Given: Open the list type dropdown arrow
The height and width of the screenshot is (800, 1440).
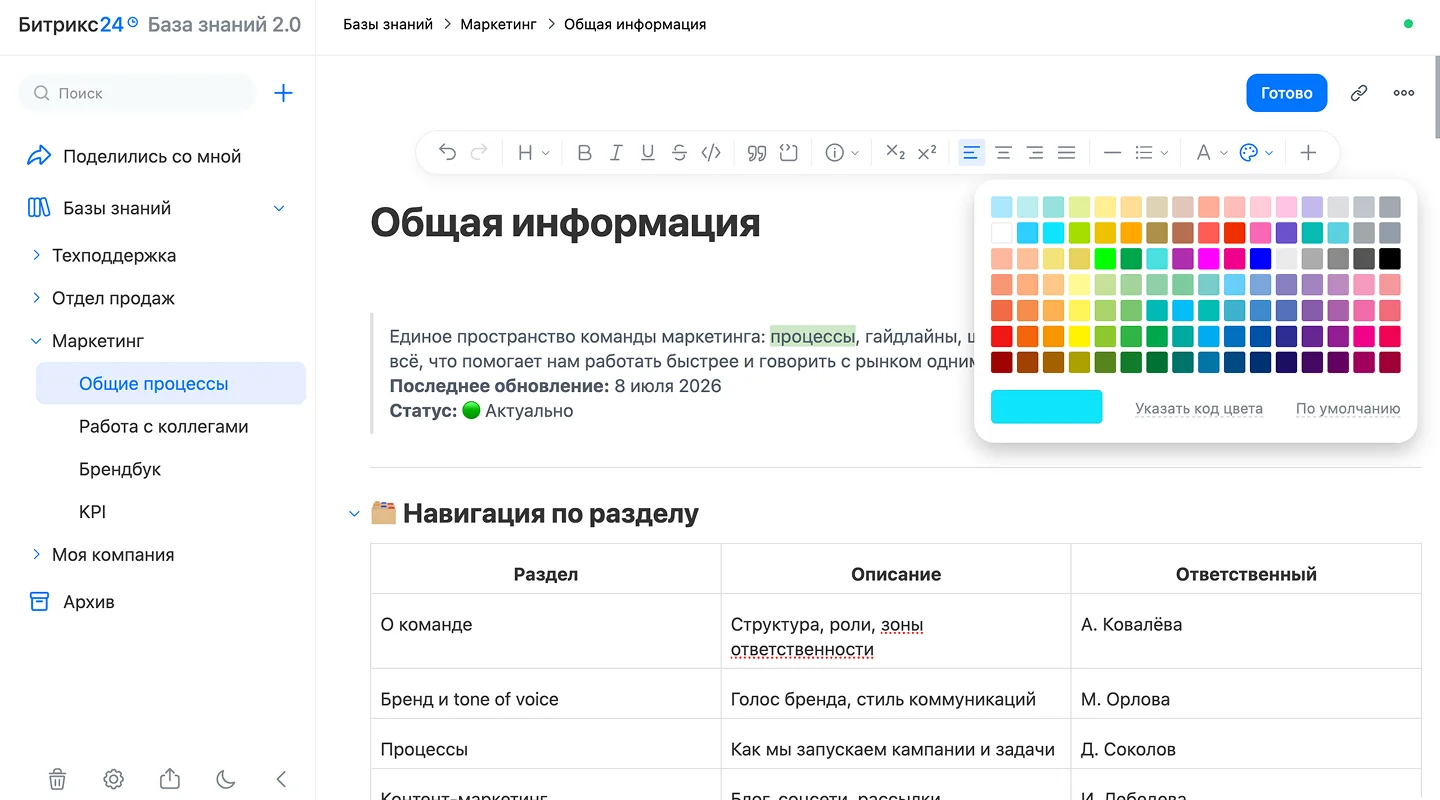Looking at the screenshot, I should [1164, 153].
